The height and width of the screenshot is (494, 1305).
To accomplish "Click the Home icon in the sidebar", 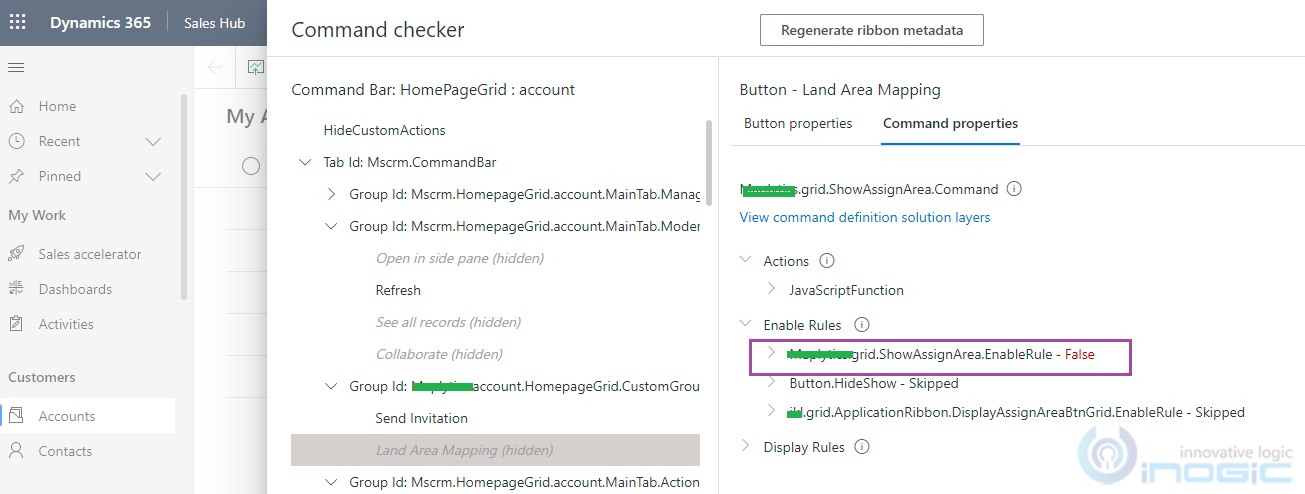I will point(16,106).
